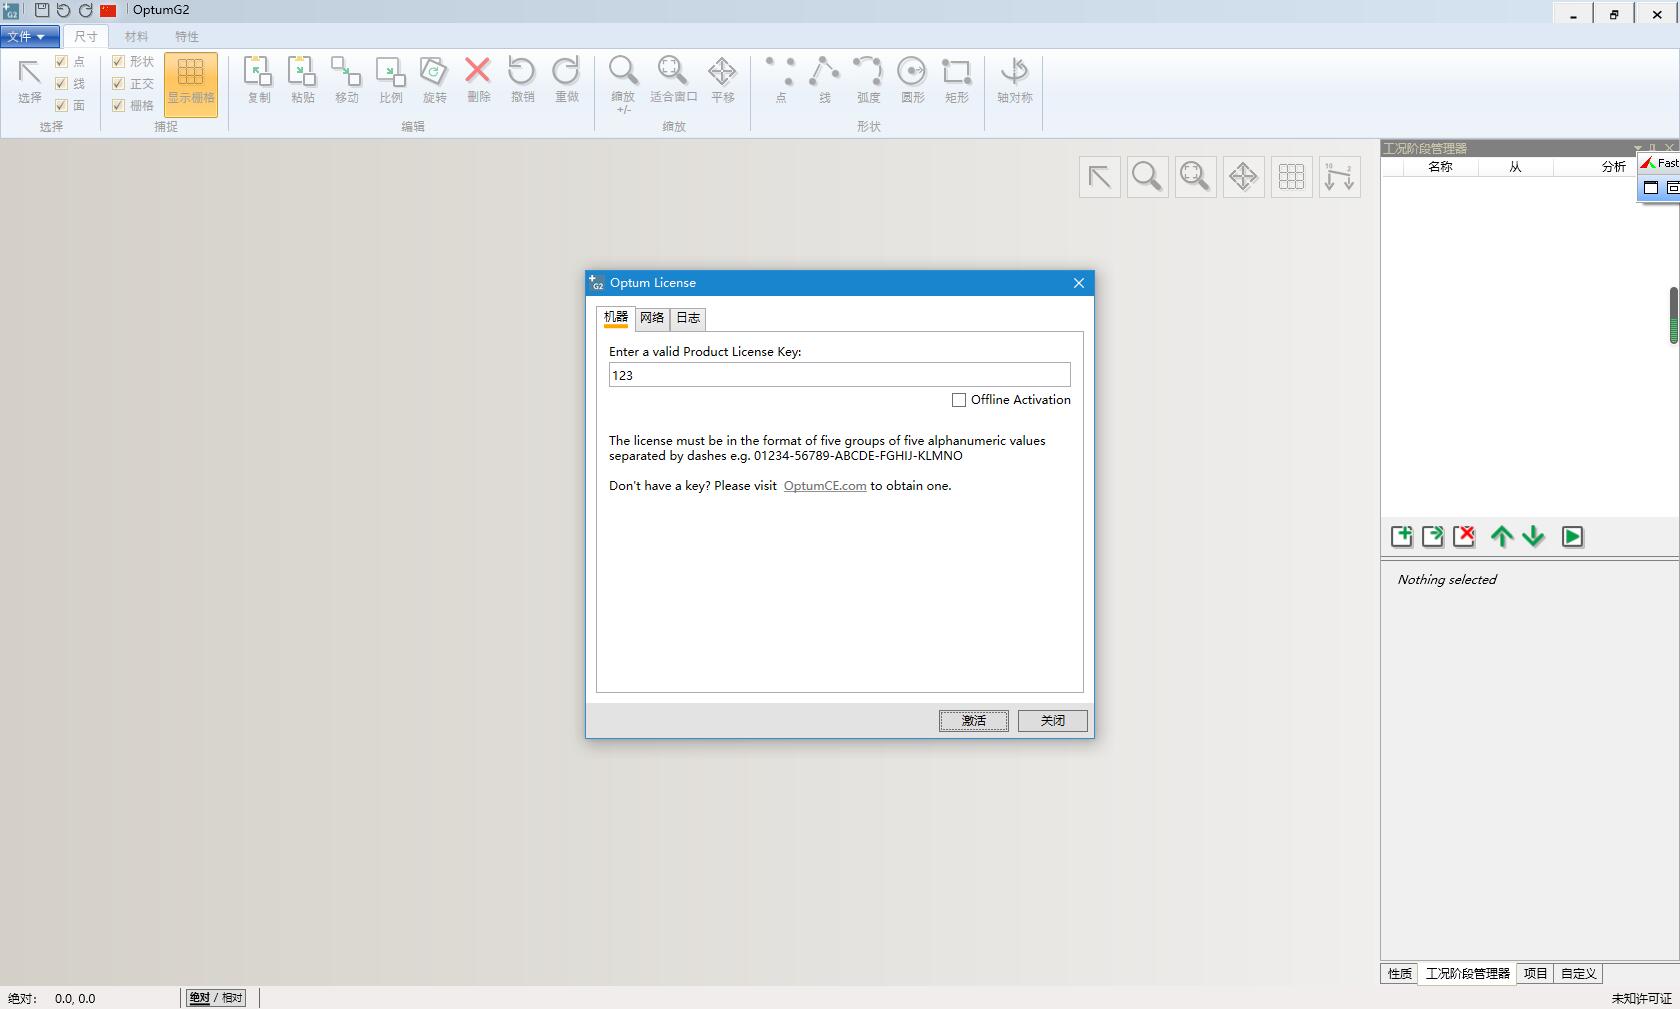Screen dimensions: 1680x1009
Task: Add new stage with green plus icon
Action: (1402, 536)
